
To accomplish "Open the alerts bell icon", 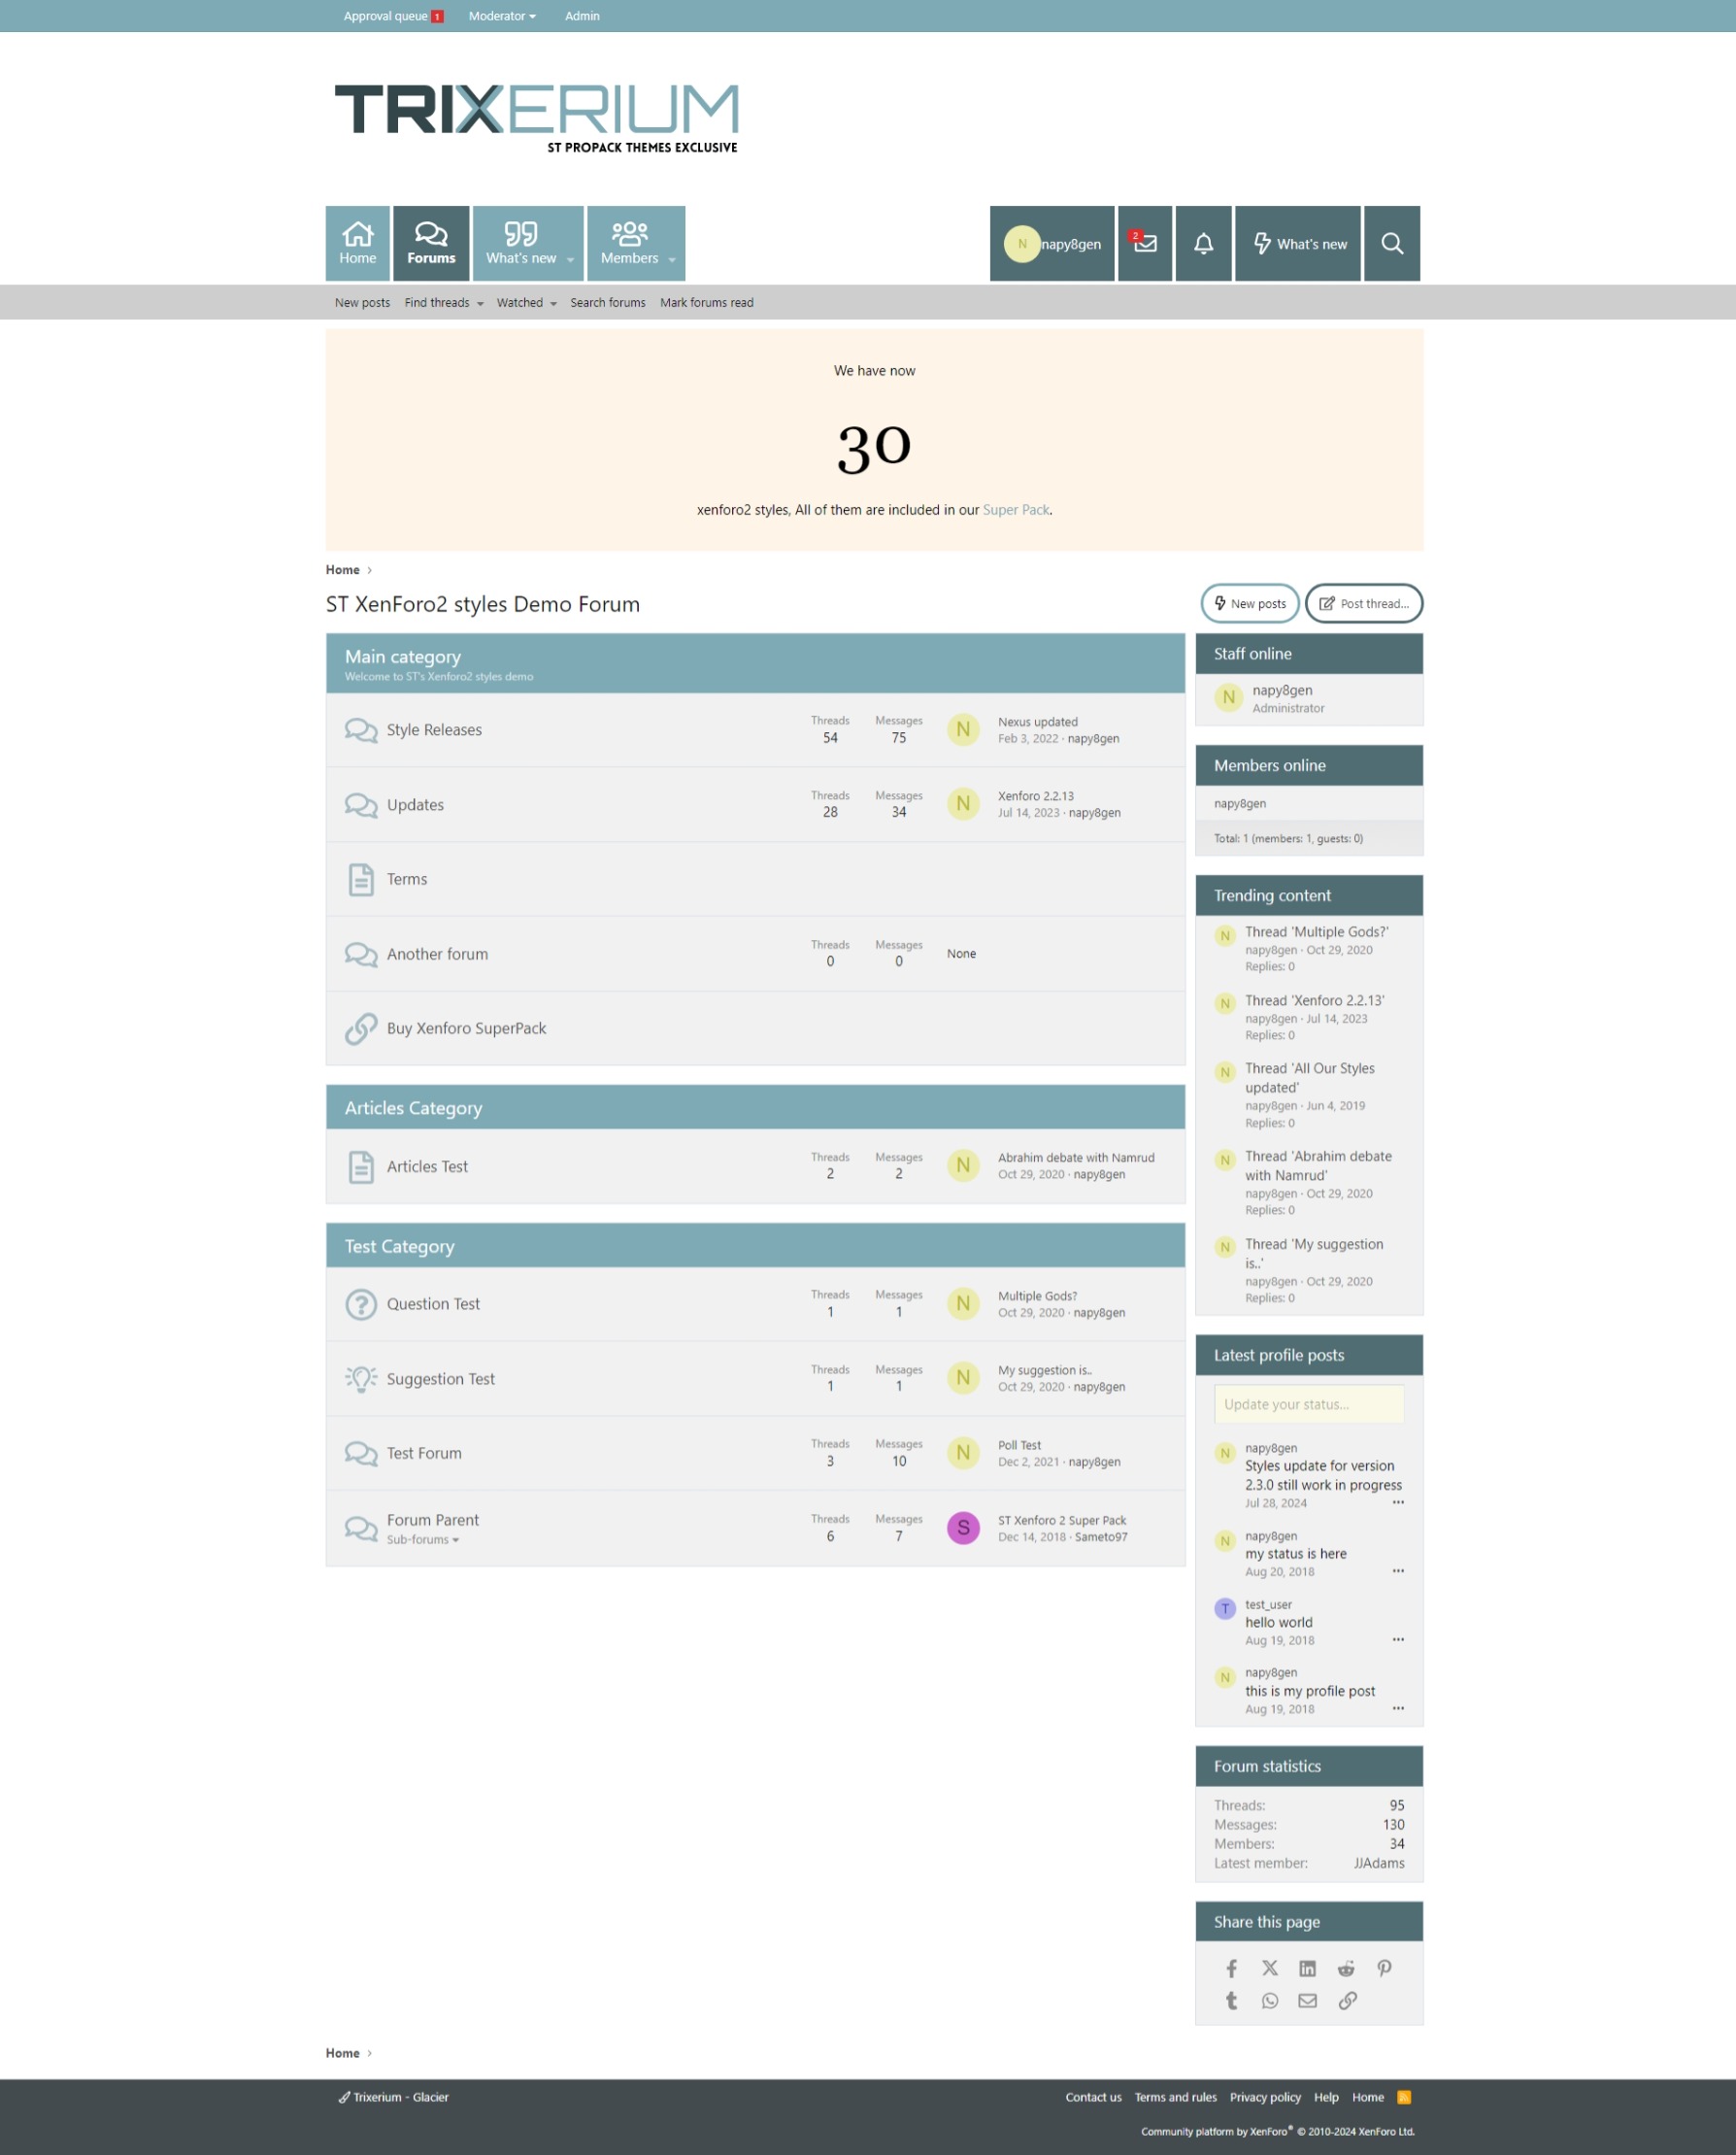I will [x=1203, y=243].
